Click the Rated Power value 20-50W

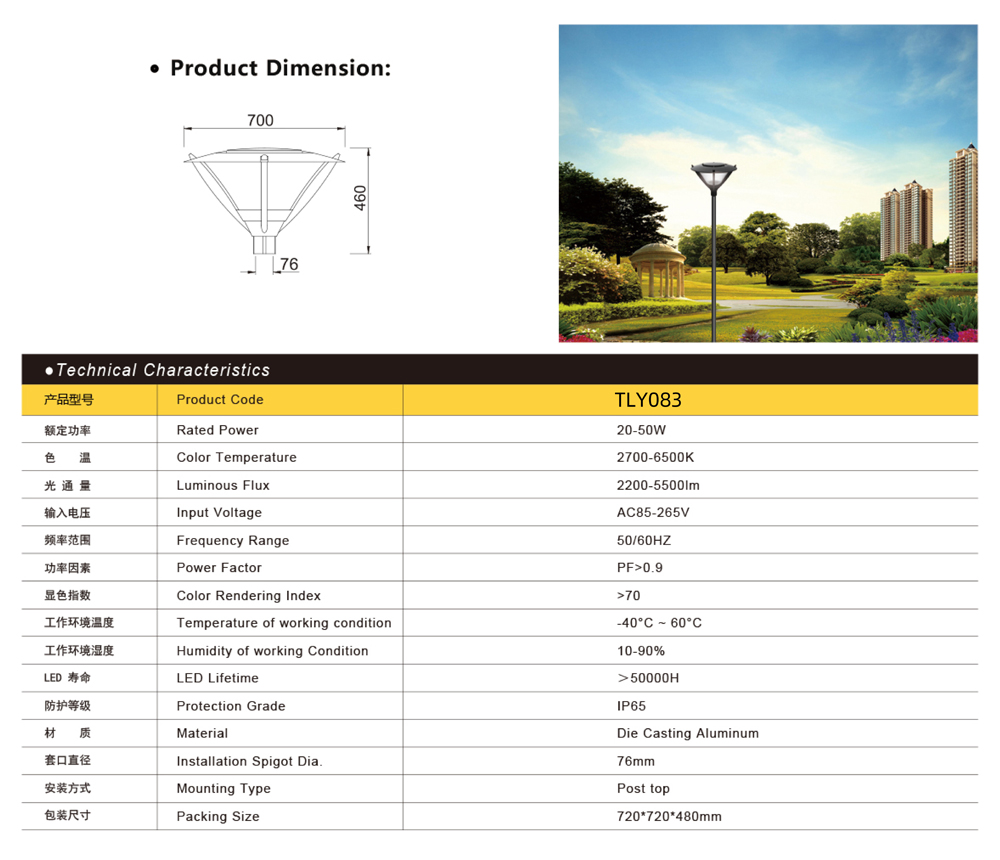(x=641, y=430)
